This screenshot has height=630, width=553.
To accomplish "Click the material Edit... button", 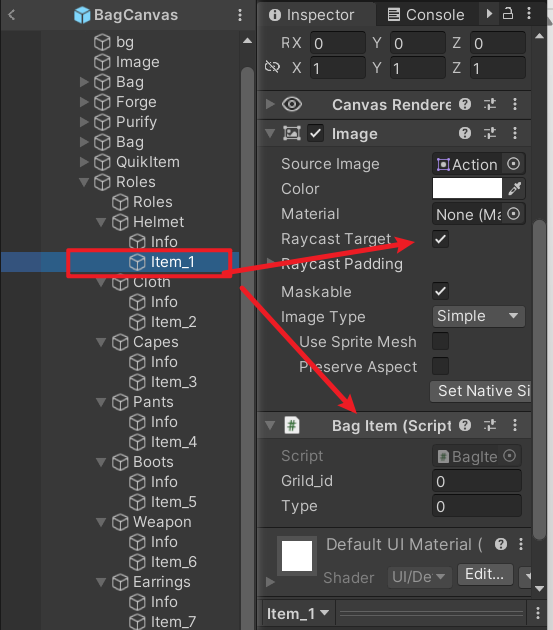I will tap(485, 574).
